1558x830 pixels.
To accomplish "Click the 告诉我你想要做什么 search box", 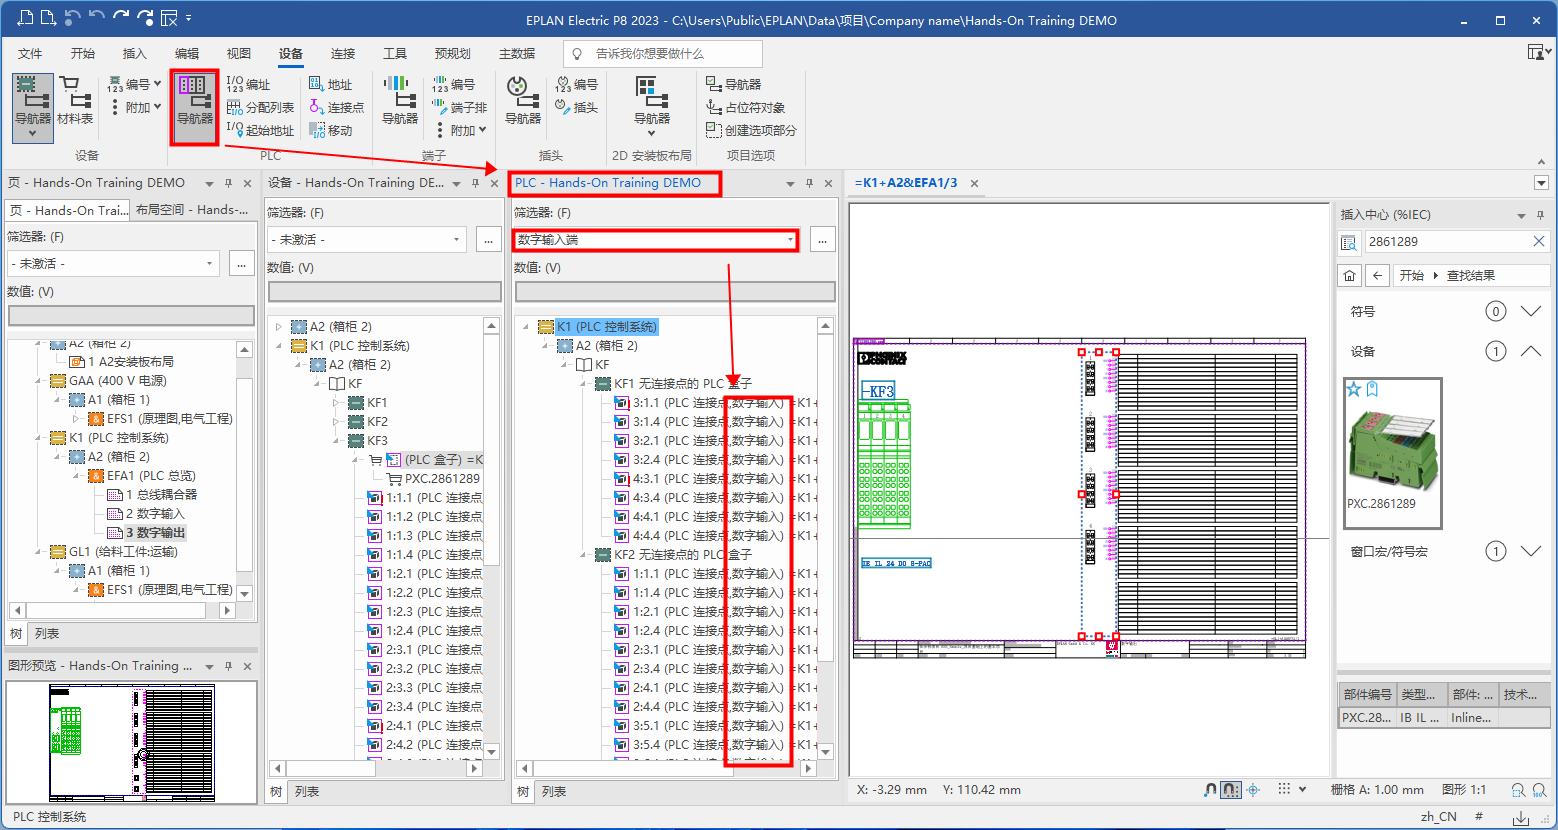I will point(662,53).
